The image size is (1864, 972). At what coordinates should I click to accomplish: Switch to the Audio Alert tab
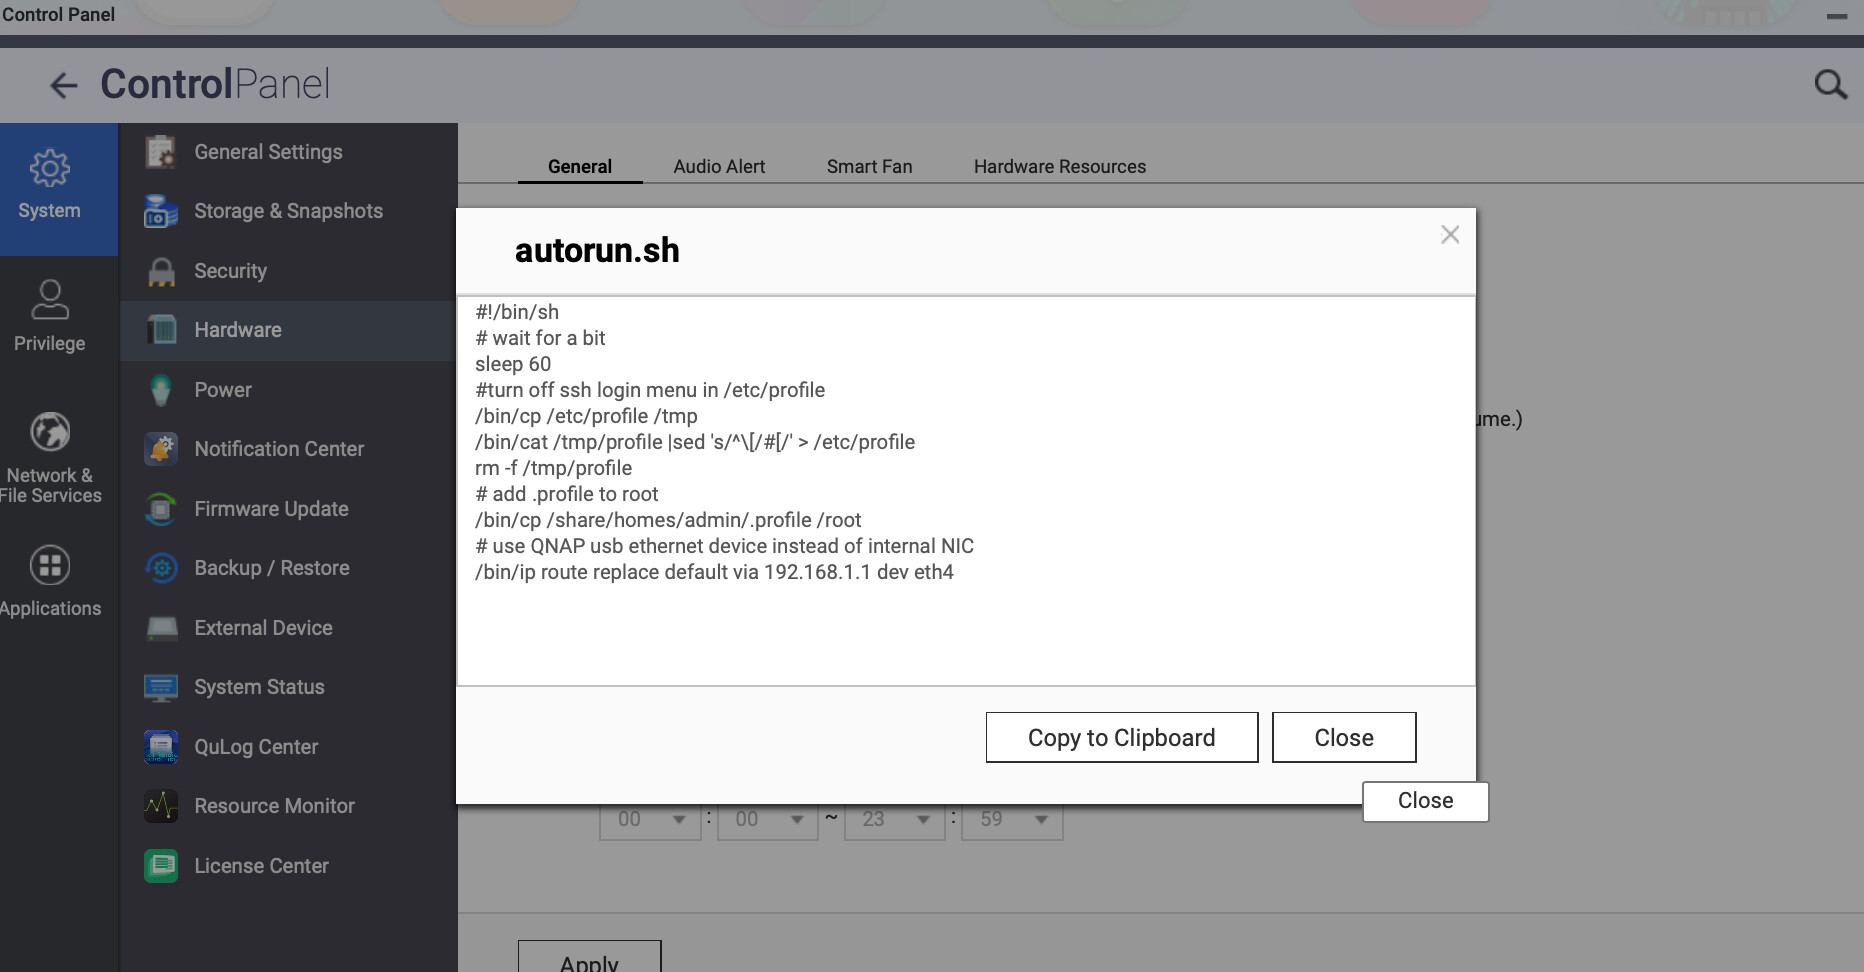point(718,167)
